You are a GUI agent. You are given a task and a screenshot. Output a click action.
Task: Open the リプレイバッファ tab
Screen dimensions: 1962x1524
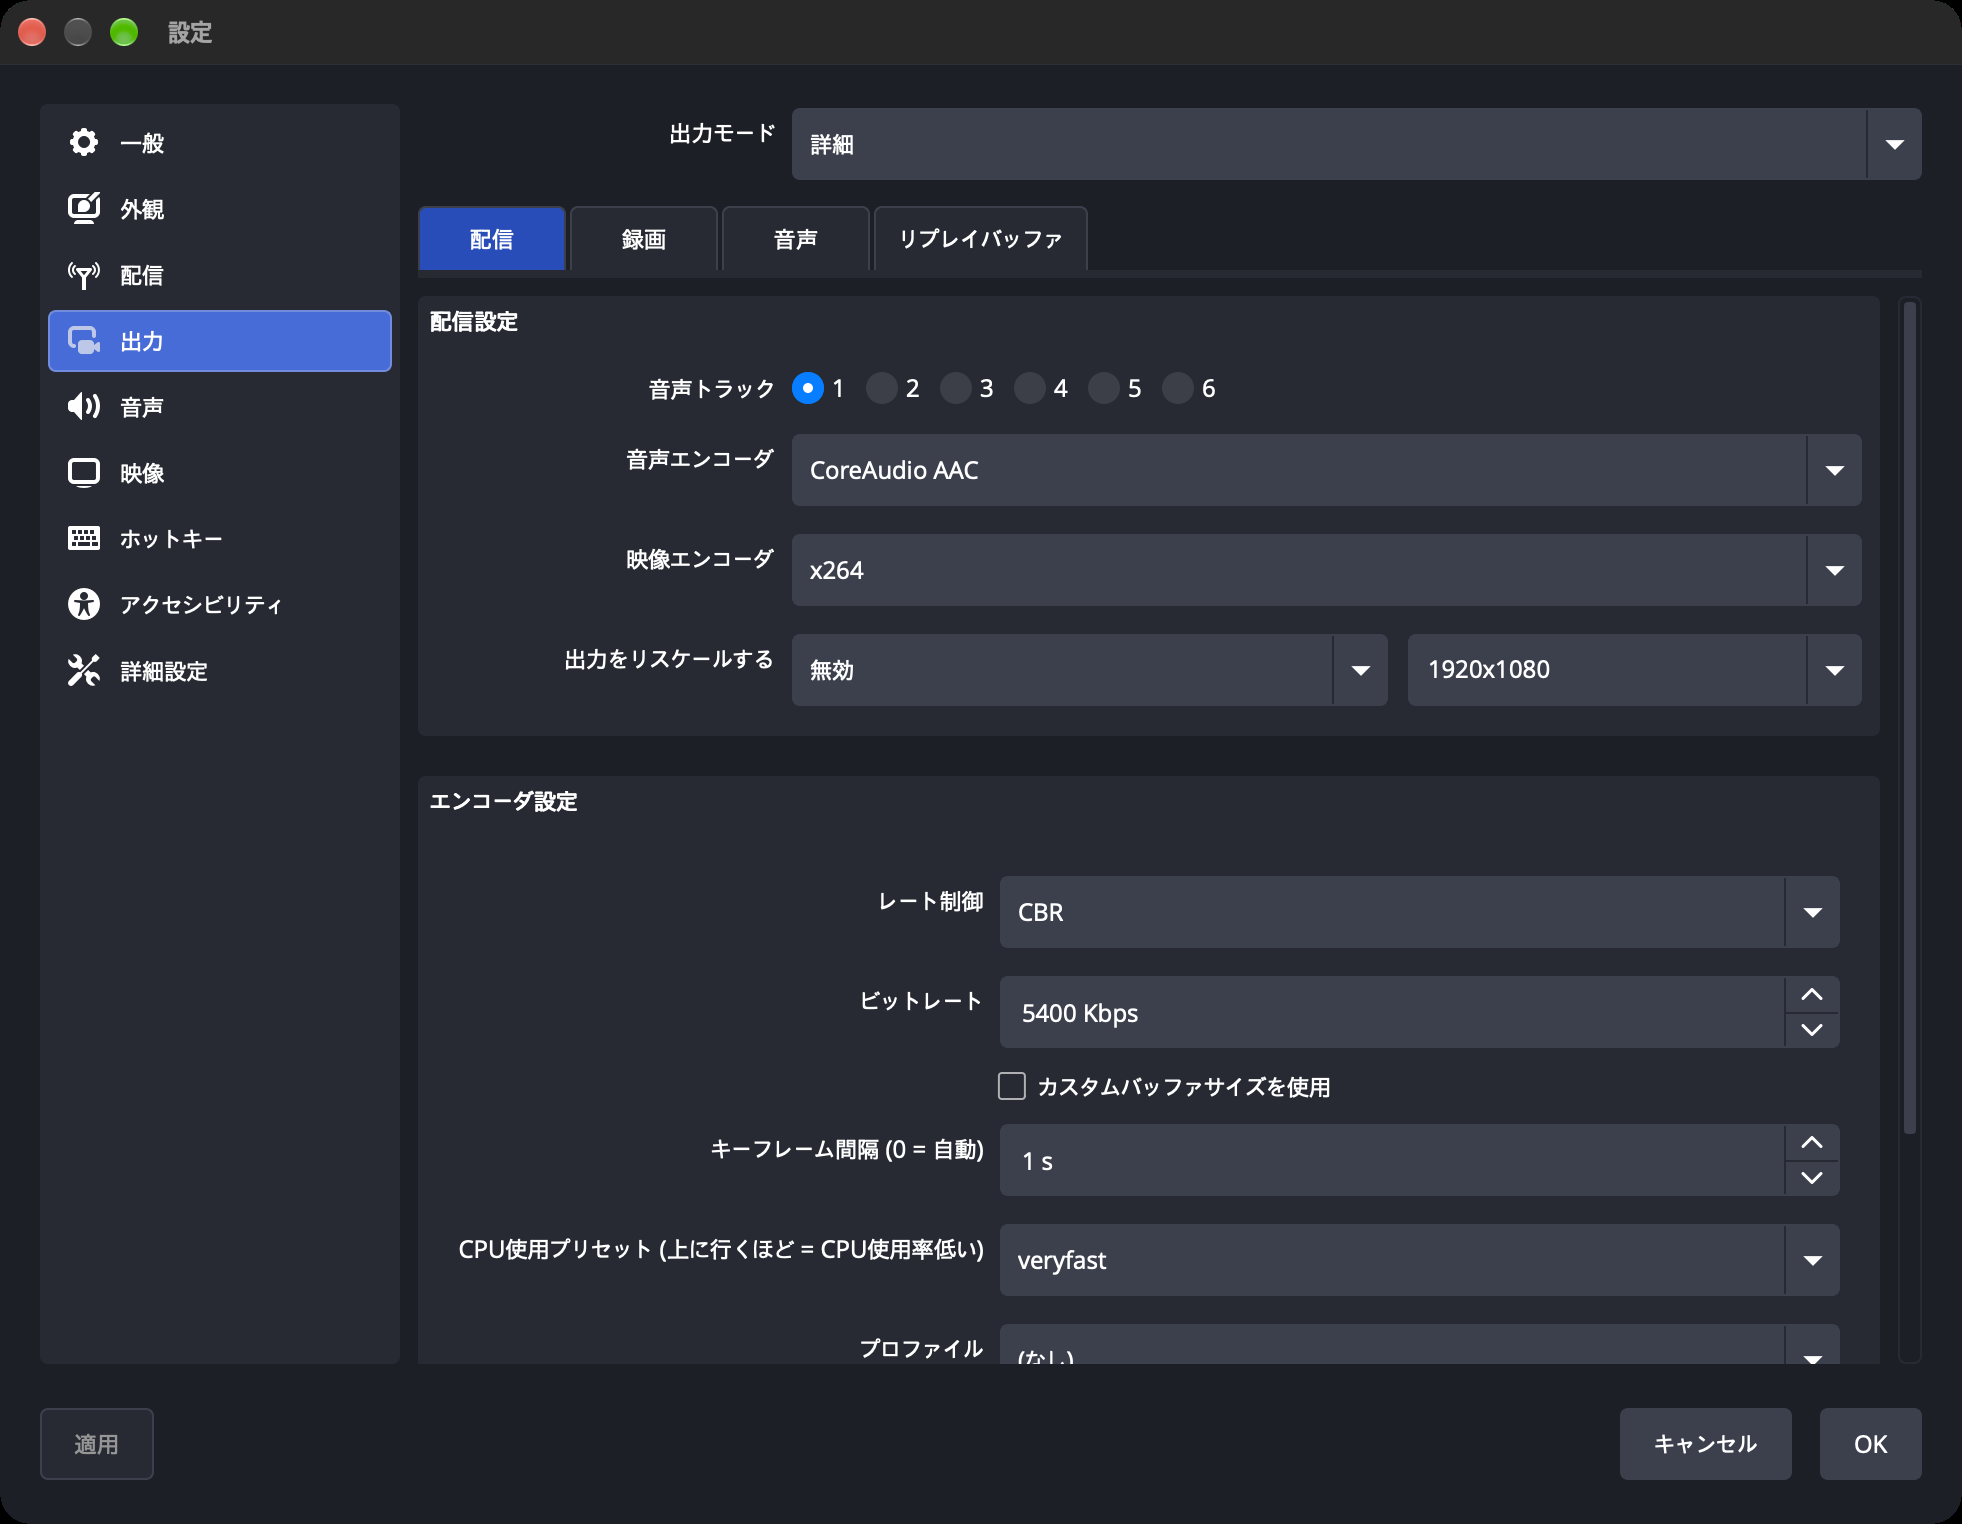(x=980, y=239)
